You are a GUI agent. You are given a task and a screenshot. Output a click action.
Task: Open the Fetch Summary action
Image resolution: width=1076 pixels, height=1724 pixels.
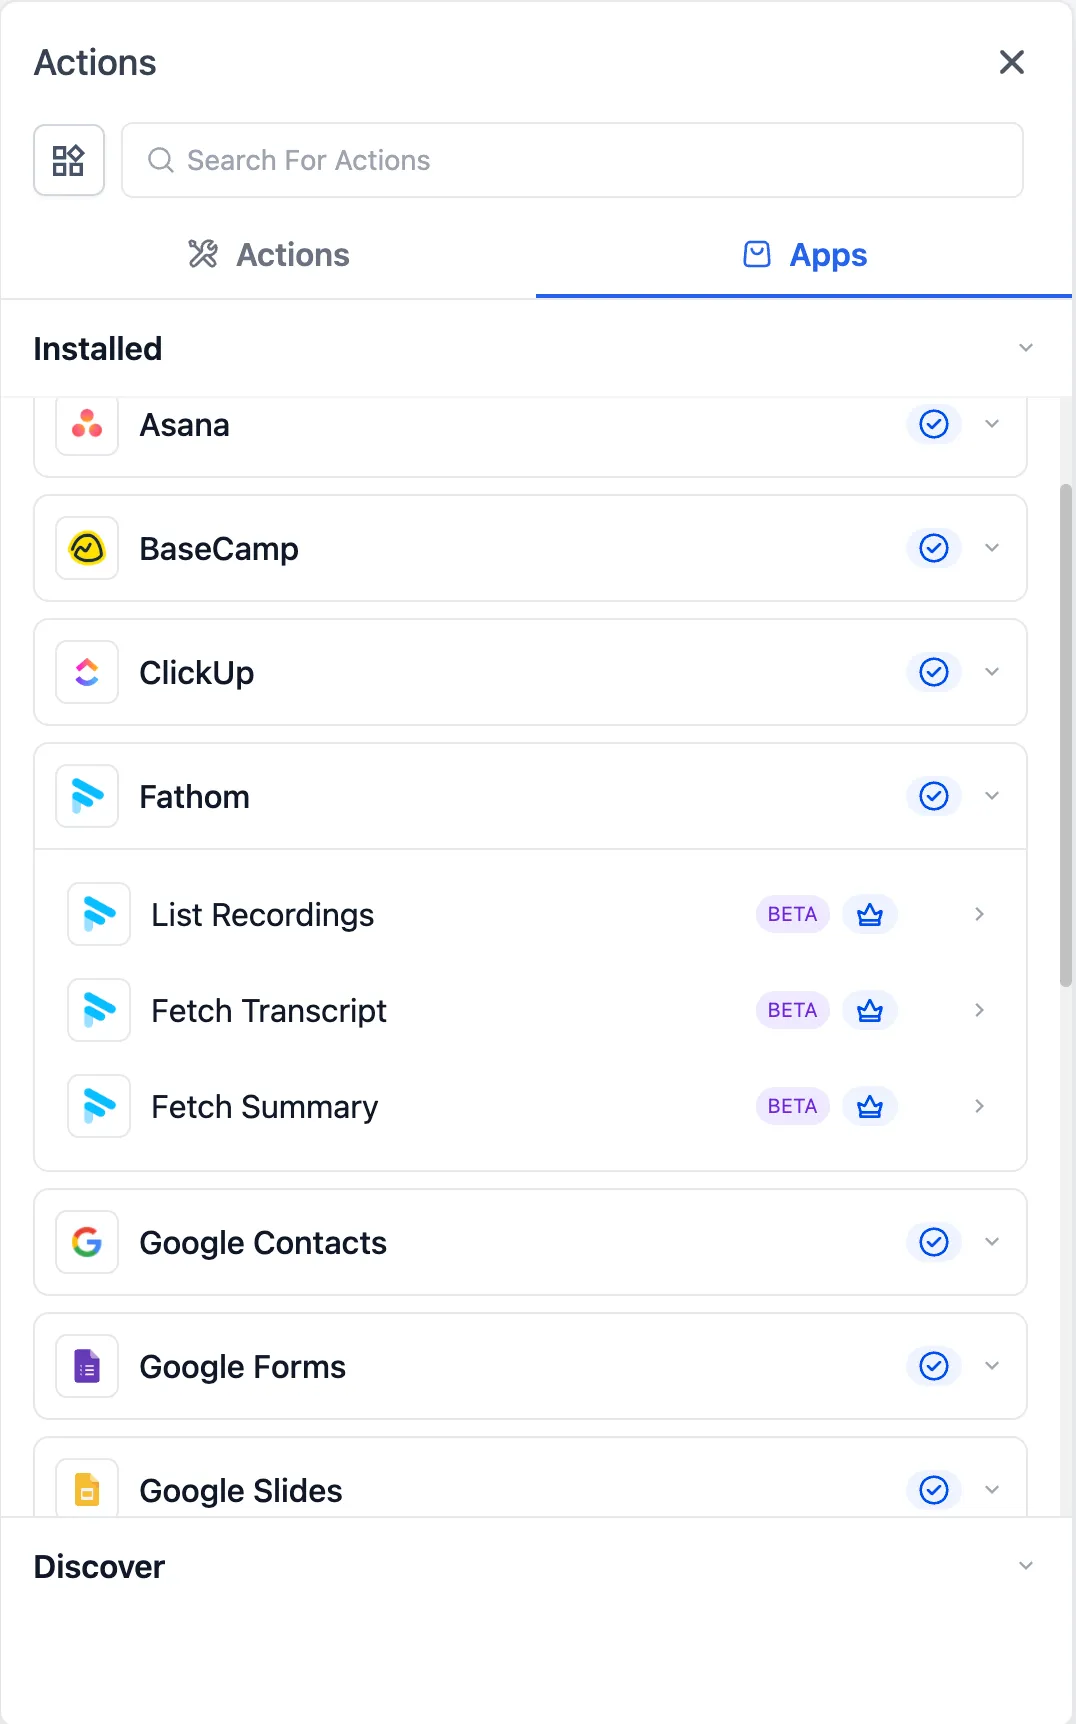pyautogui.click(x=264, y=1106)
